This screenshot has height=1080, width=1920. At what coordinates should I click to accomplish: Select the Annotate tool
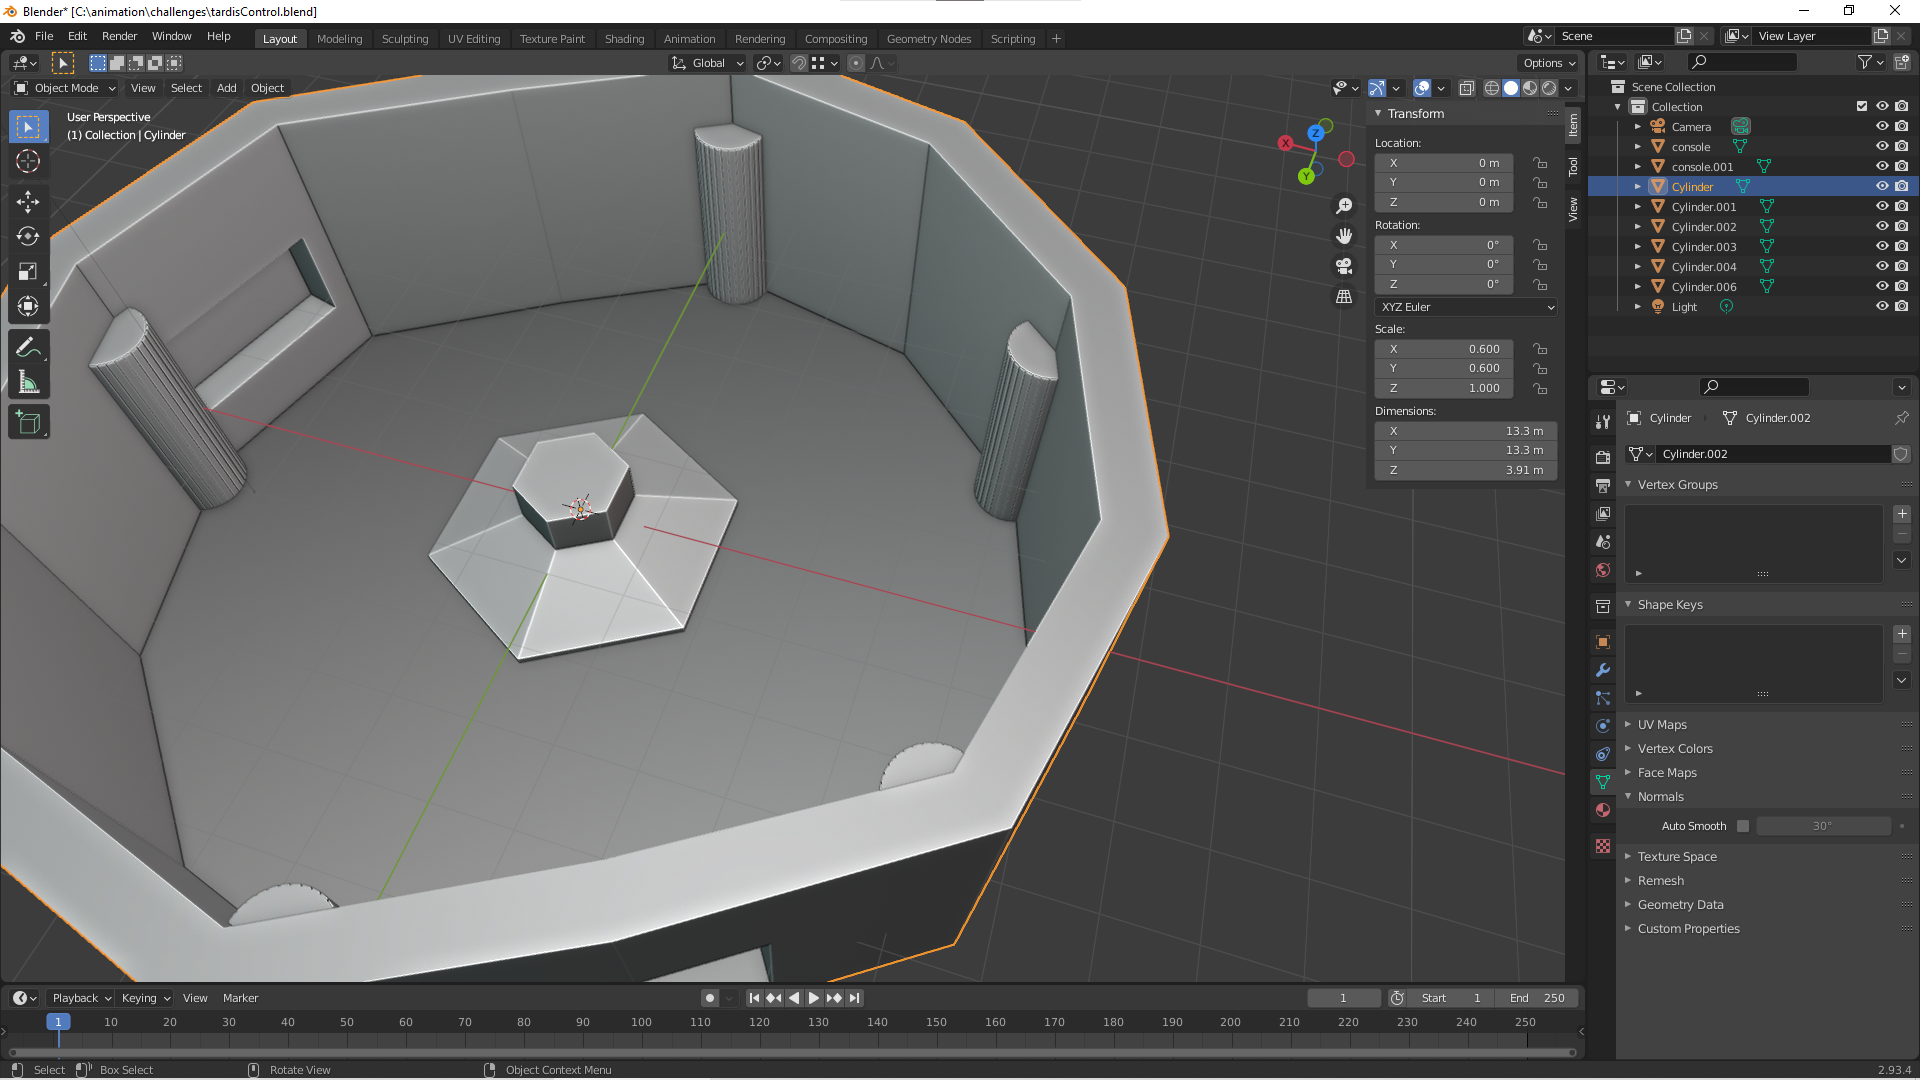(x=28, y=347)
